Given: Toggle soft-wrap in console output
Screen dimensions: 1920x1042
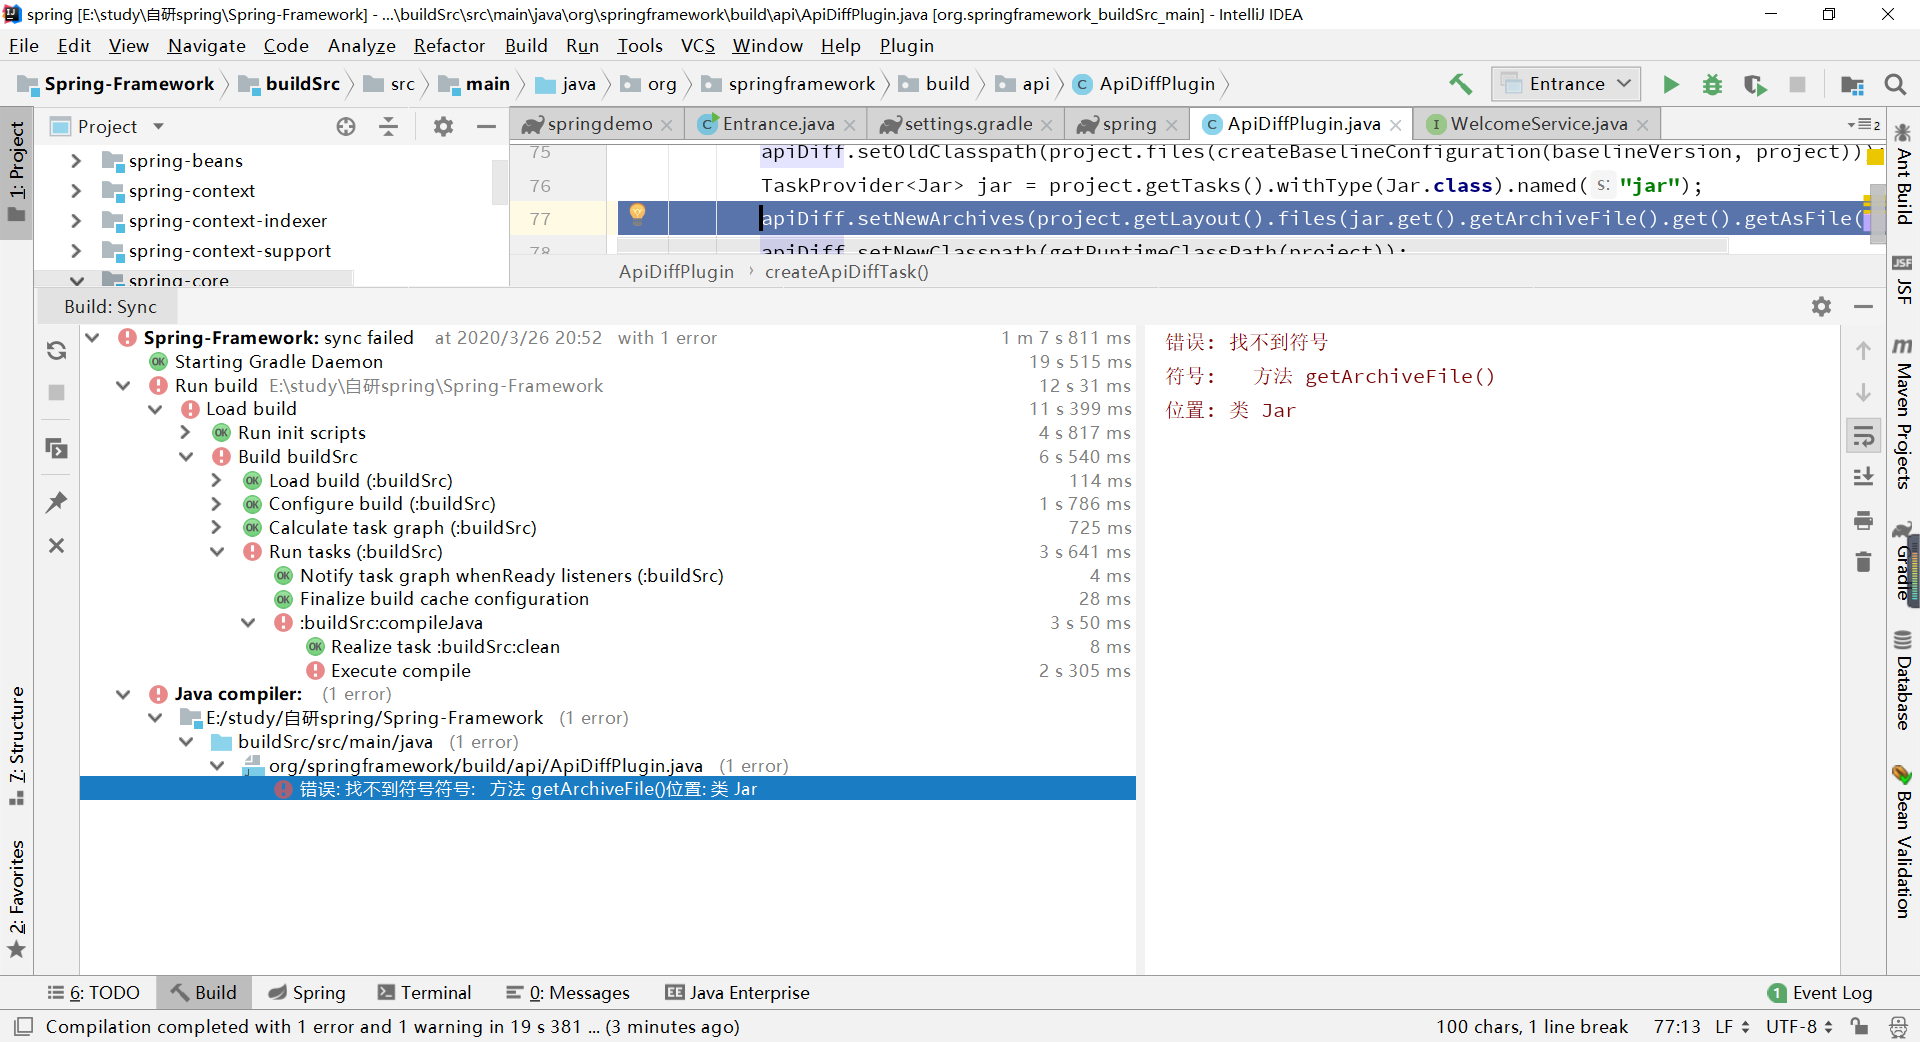Looking at the screenshot, I should (x=1863, y=436).
